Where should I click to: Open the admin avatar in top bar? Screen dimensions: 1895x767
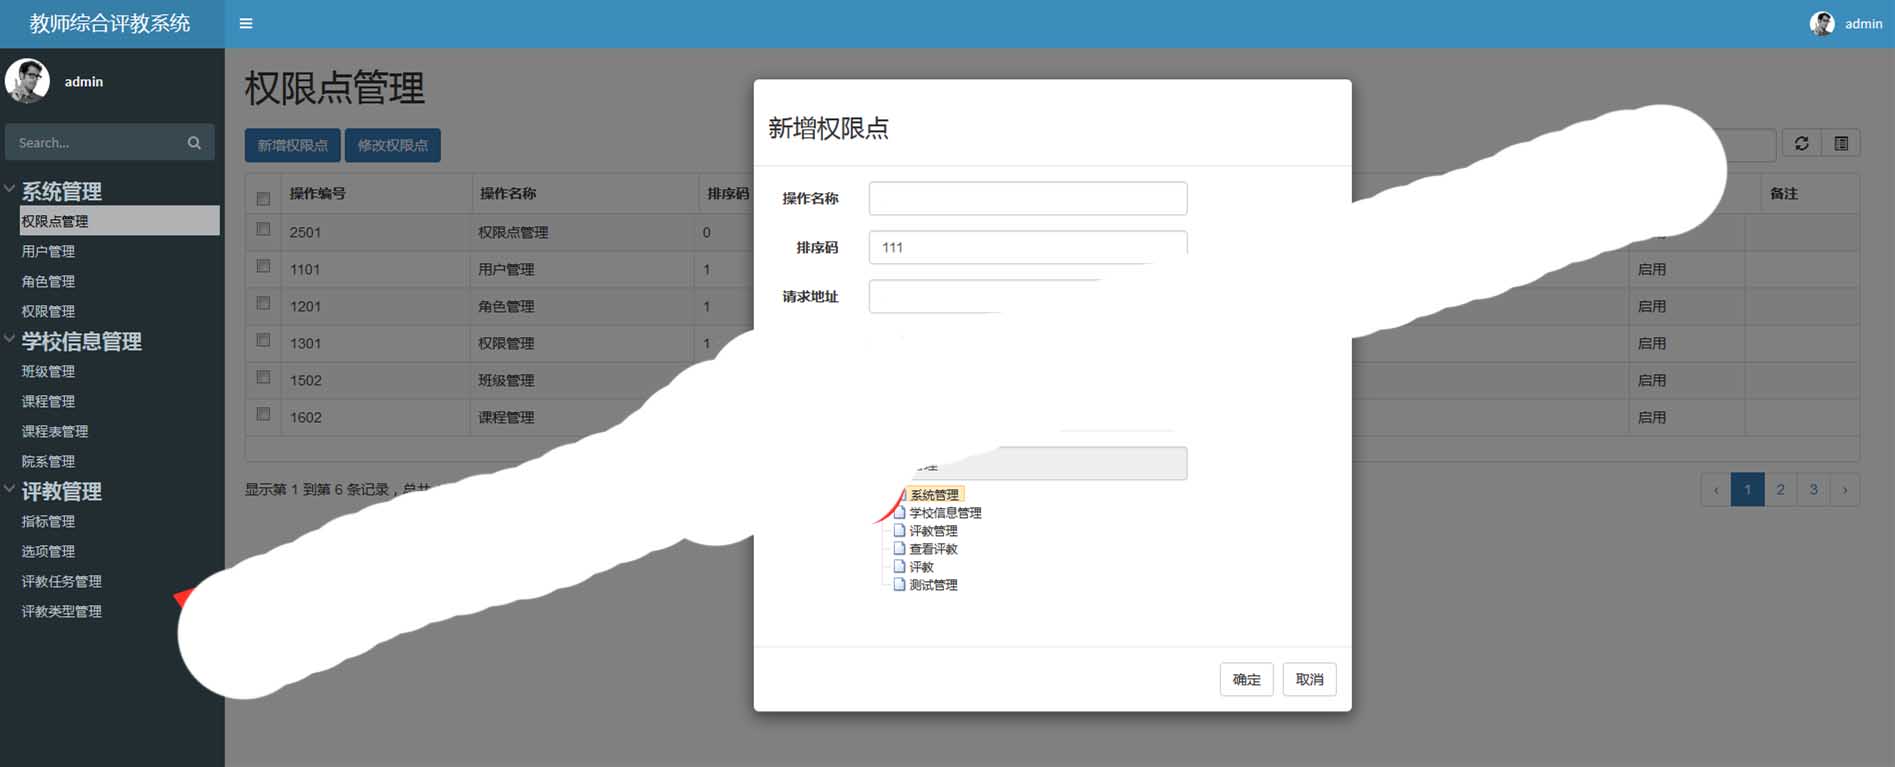click(1822, 23)
